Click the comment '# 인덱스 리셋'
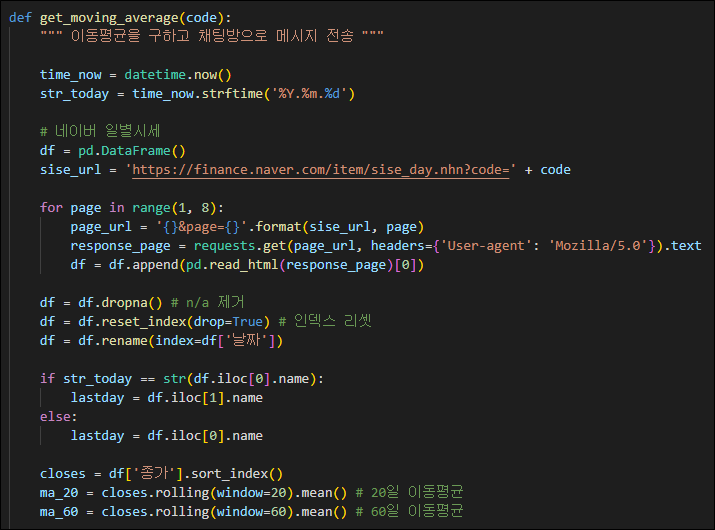This screenshot has height=530, width=715. [325, 321]
